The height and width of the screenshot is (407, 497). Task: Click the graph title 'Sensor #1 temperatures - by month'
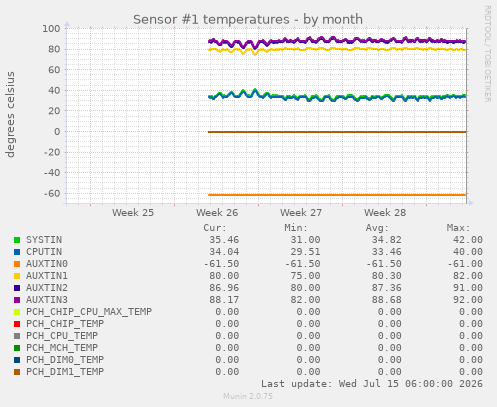248,19
